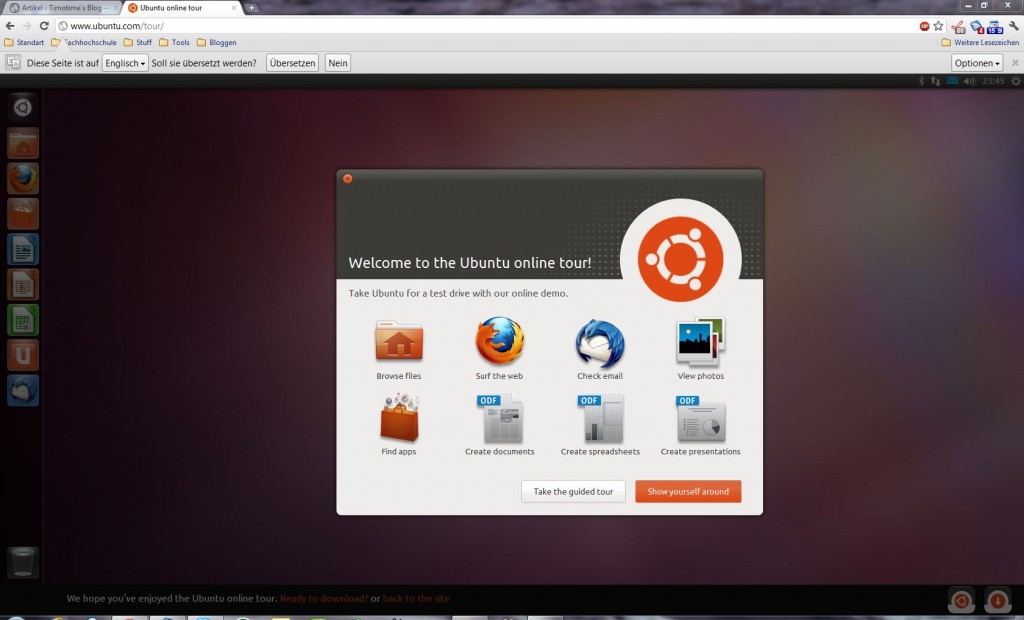Viewport: 1024px width, 620px height.
Task: Open Ubuntu One in the launcher
Action: (23, 355)
